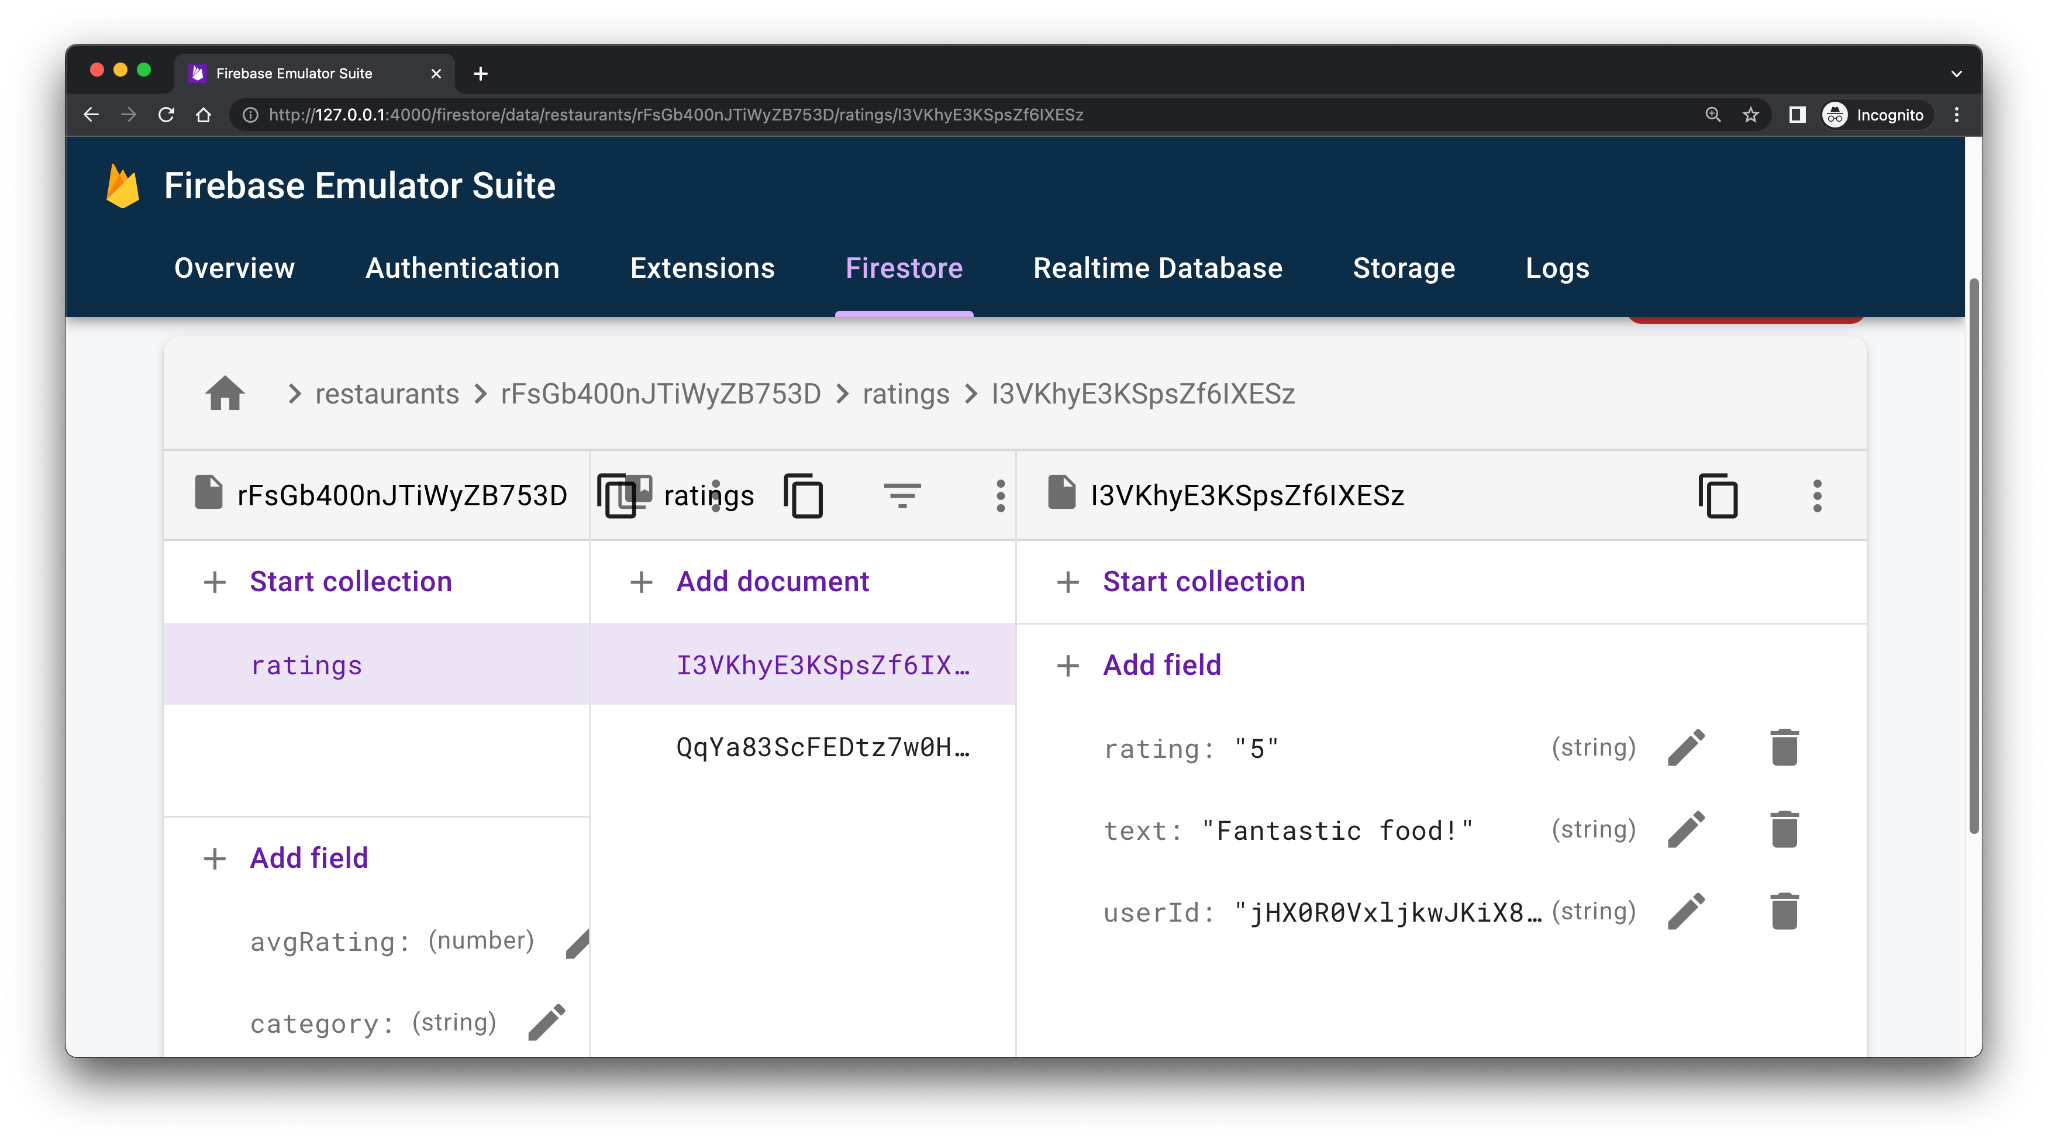Click the filter icon in ratings collection header
2048x1144 pixels.
tap(902, 495)
